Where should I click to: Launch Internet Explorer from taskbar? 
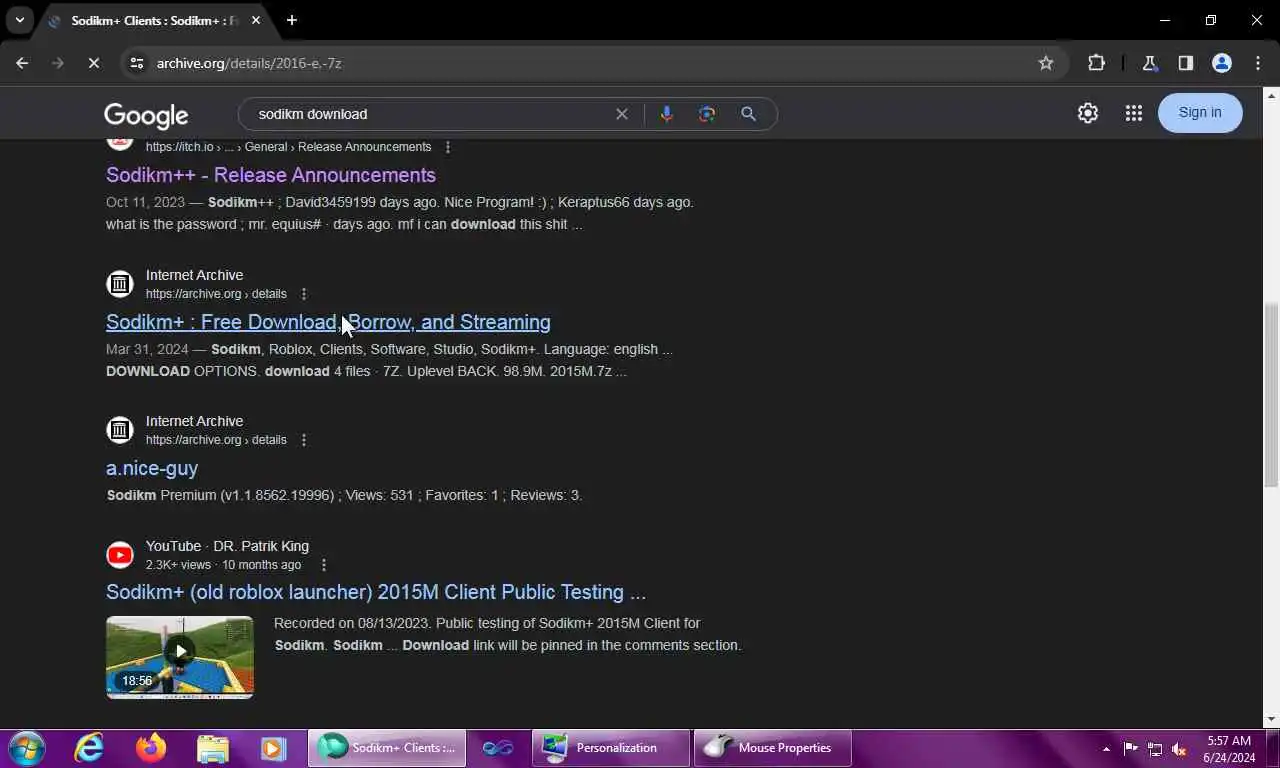click(89, 748)
